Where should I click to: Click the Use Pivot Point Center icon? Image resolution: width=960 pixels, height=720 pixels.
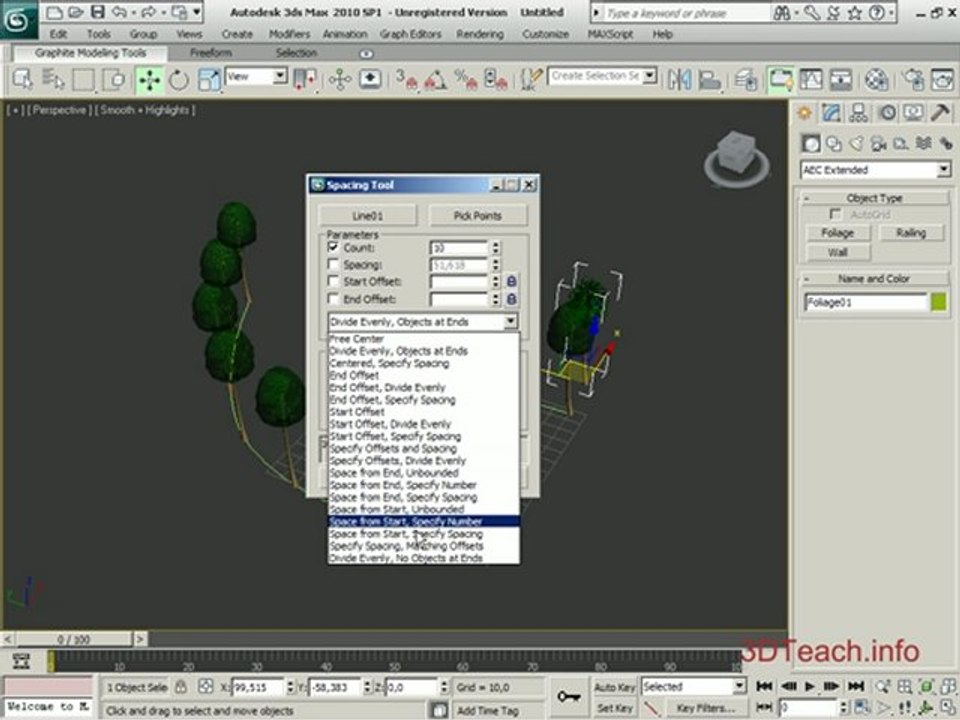pos(304,80)
